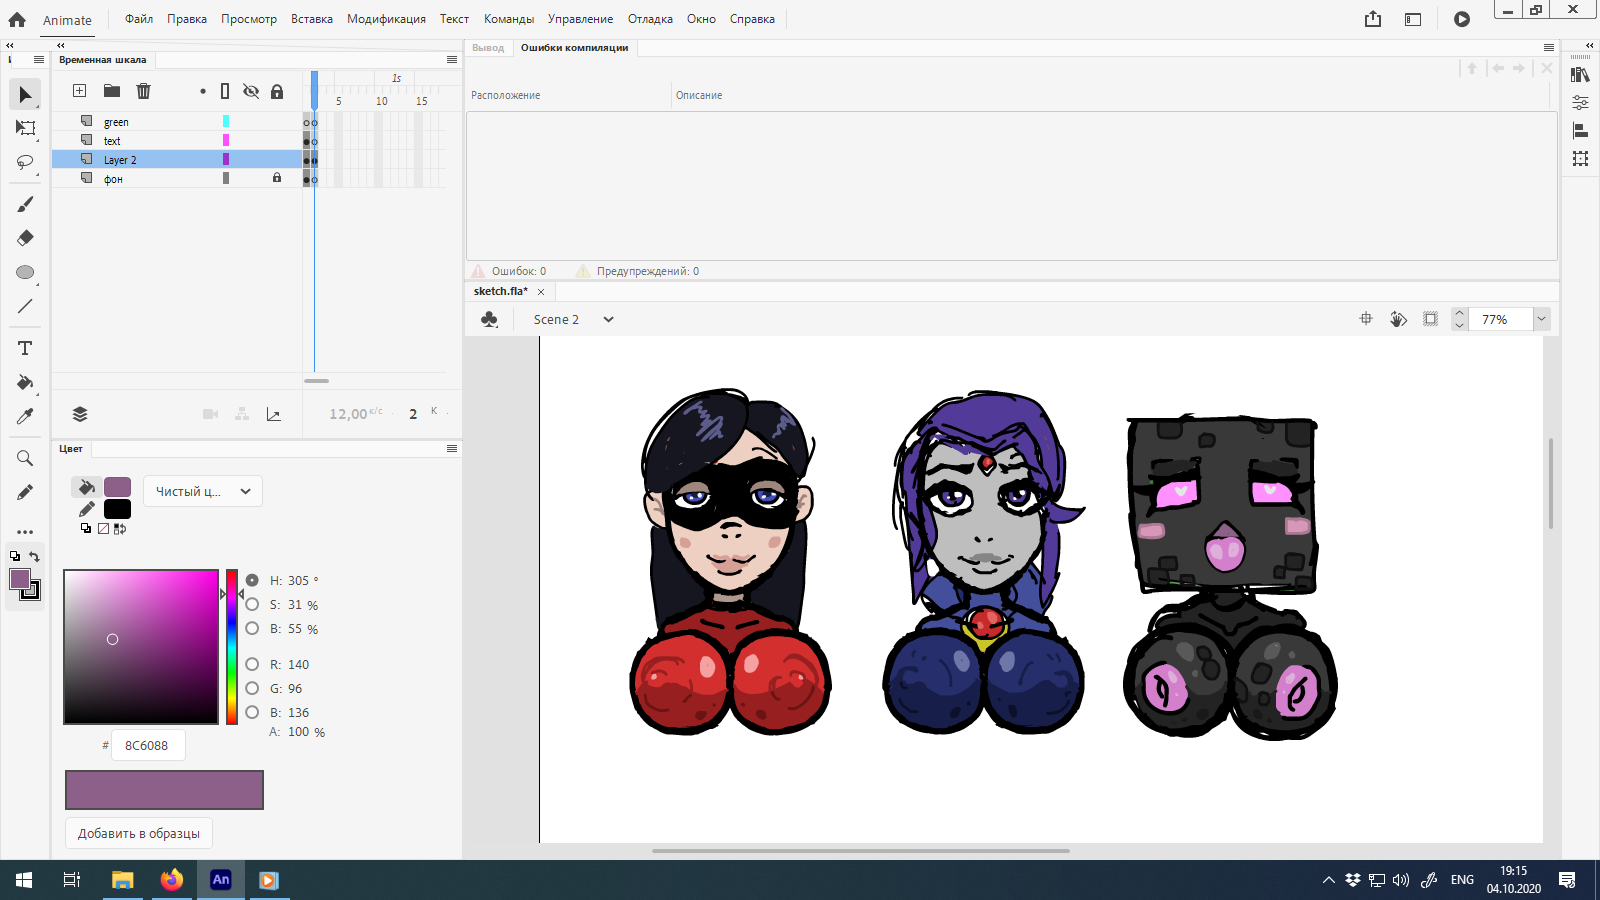1600x900 pixels.
Task: Select the H hue radio button
Action: pyautogui.click(x=252, y=580)
